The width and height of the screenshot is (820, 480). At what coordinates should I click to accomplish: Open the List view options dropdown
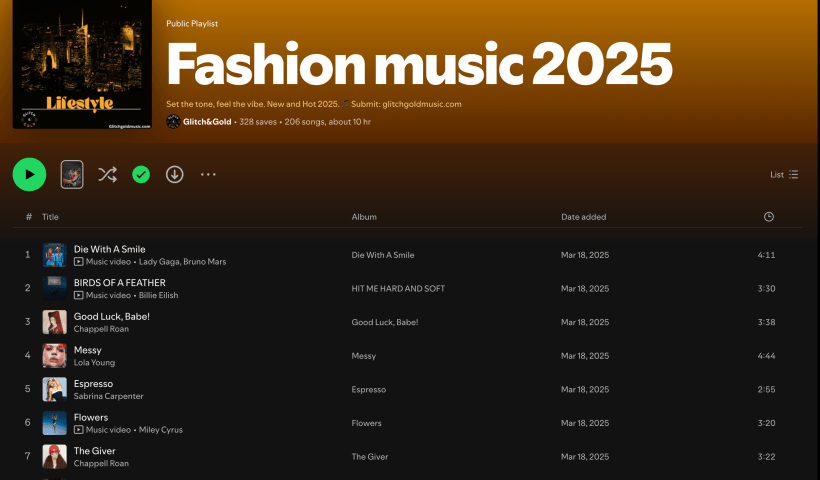pos(784,174)
